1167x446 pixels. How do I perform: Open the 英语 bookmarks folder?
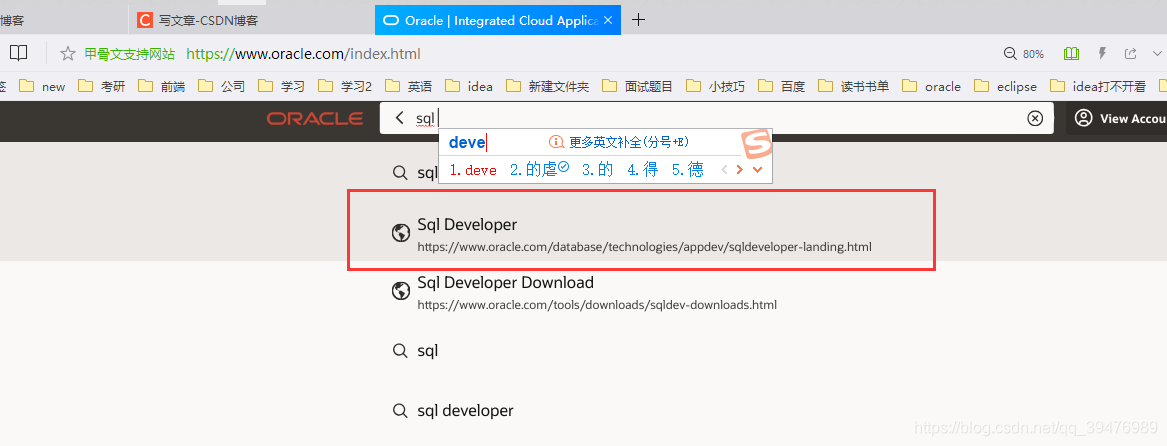pyautogui.click(x=409, y=86)
